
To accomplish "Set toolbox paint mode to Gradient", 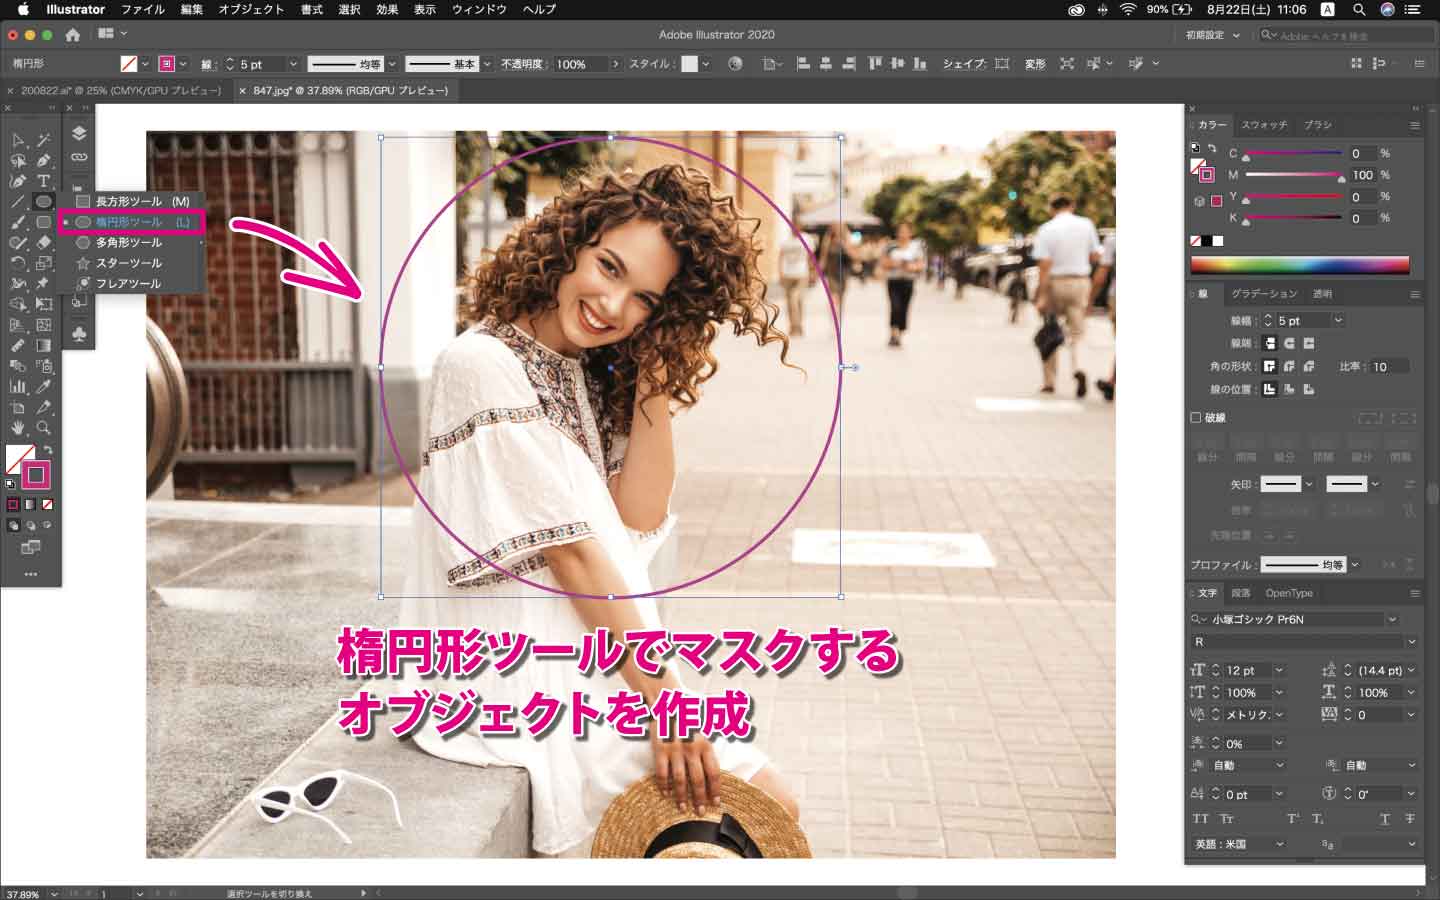I will [30, 505].
